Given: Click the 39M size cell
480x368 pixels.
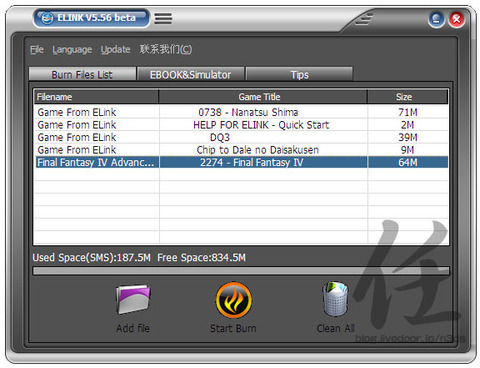Looking at the screenshot, I should point(408,137).
